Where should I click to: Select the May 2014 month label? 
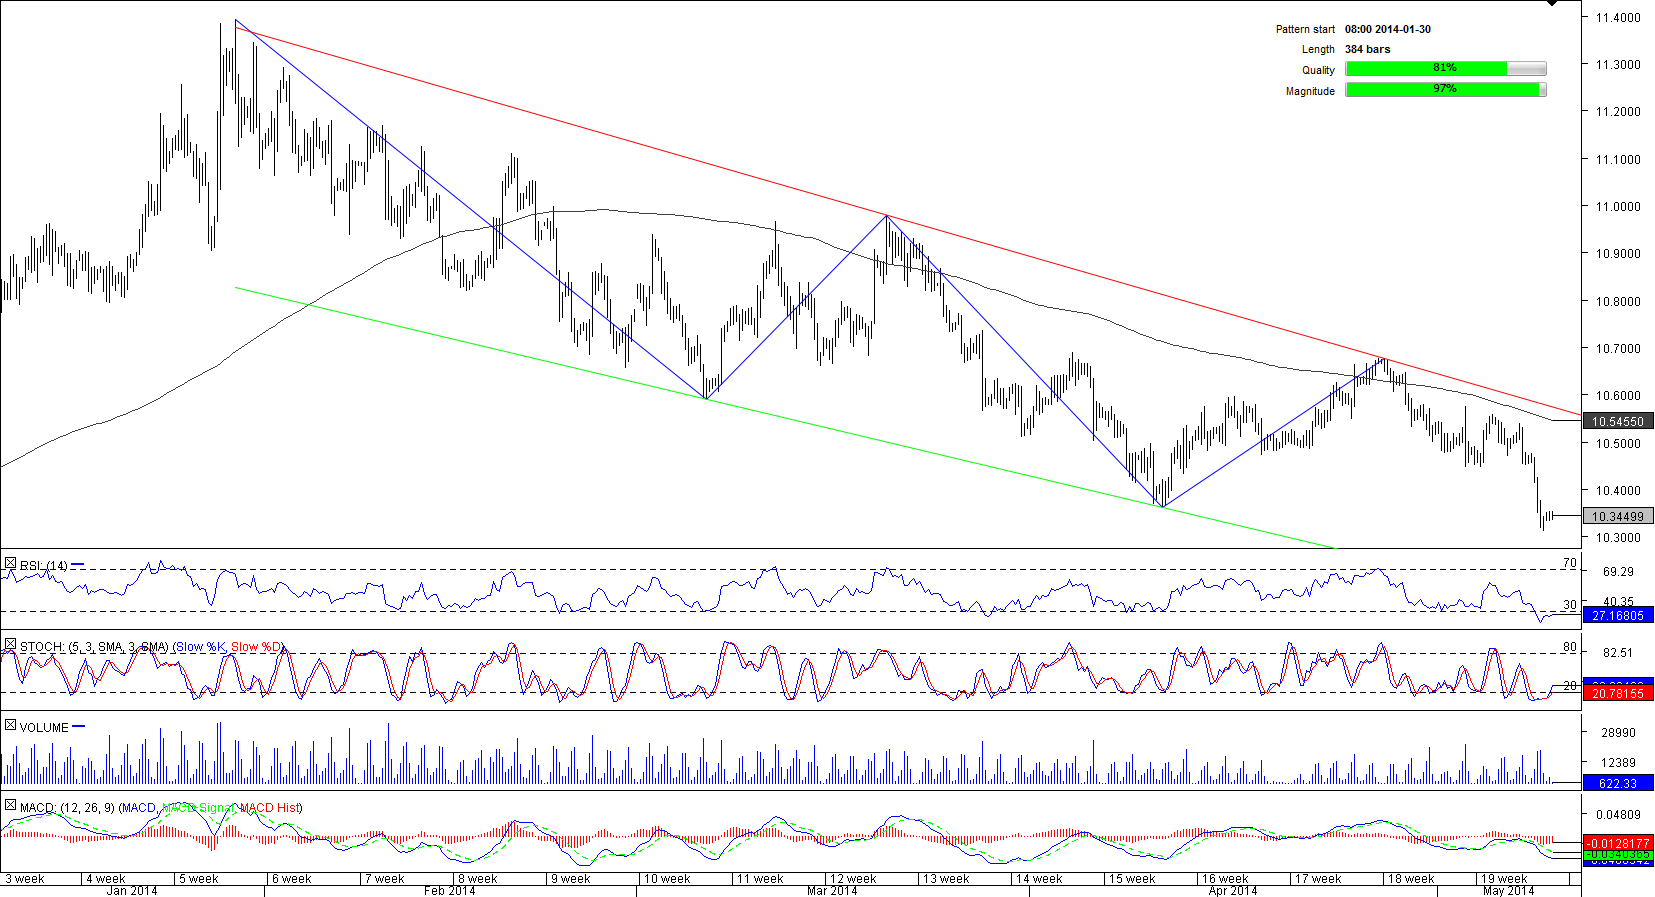coord(1509,890)
